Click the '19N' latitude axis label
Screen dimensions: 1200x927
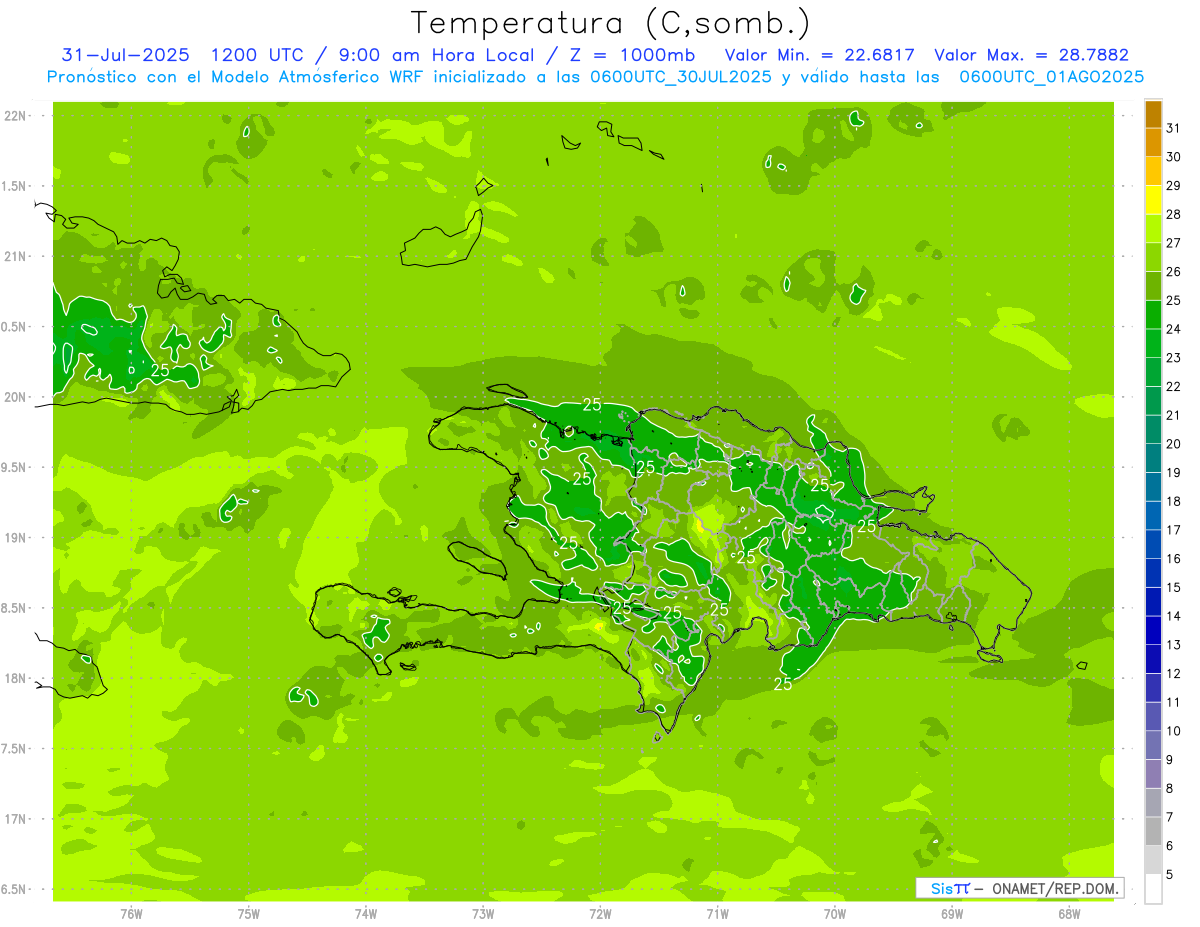tap(15, 538)
